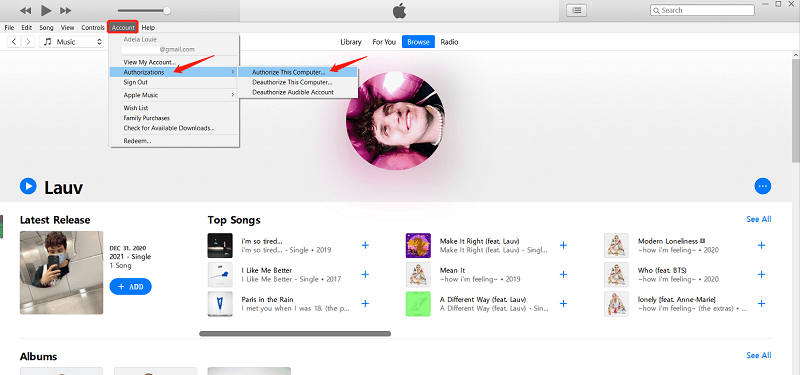The width and height of the screenshot is (800, 375).
Task: Open the Edit menu
Action: [x=27, y=28]
